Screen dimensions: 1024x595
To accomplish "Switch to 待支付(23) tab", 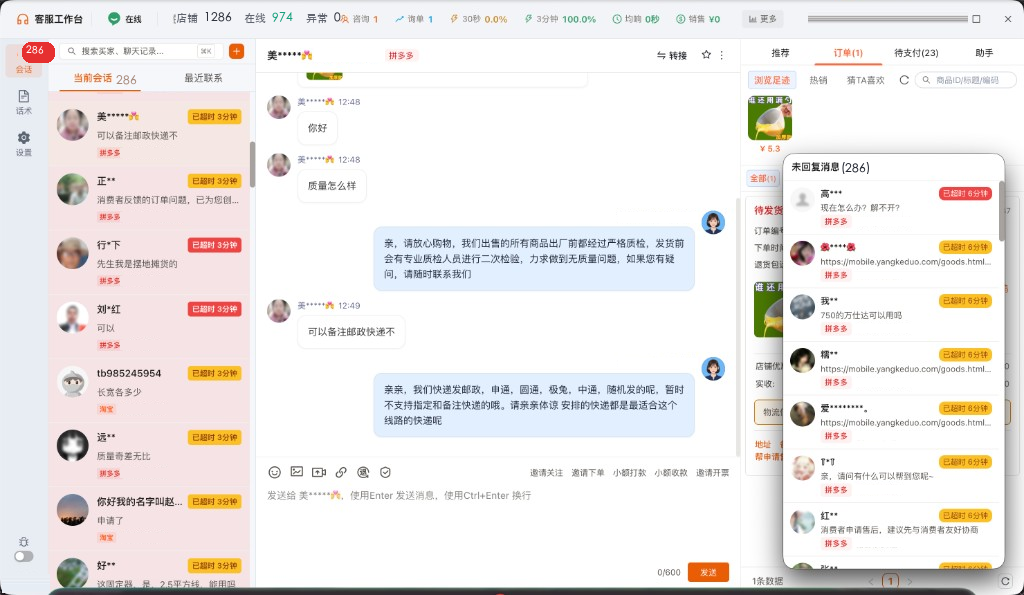I will click(x=916, y=53).
